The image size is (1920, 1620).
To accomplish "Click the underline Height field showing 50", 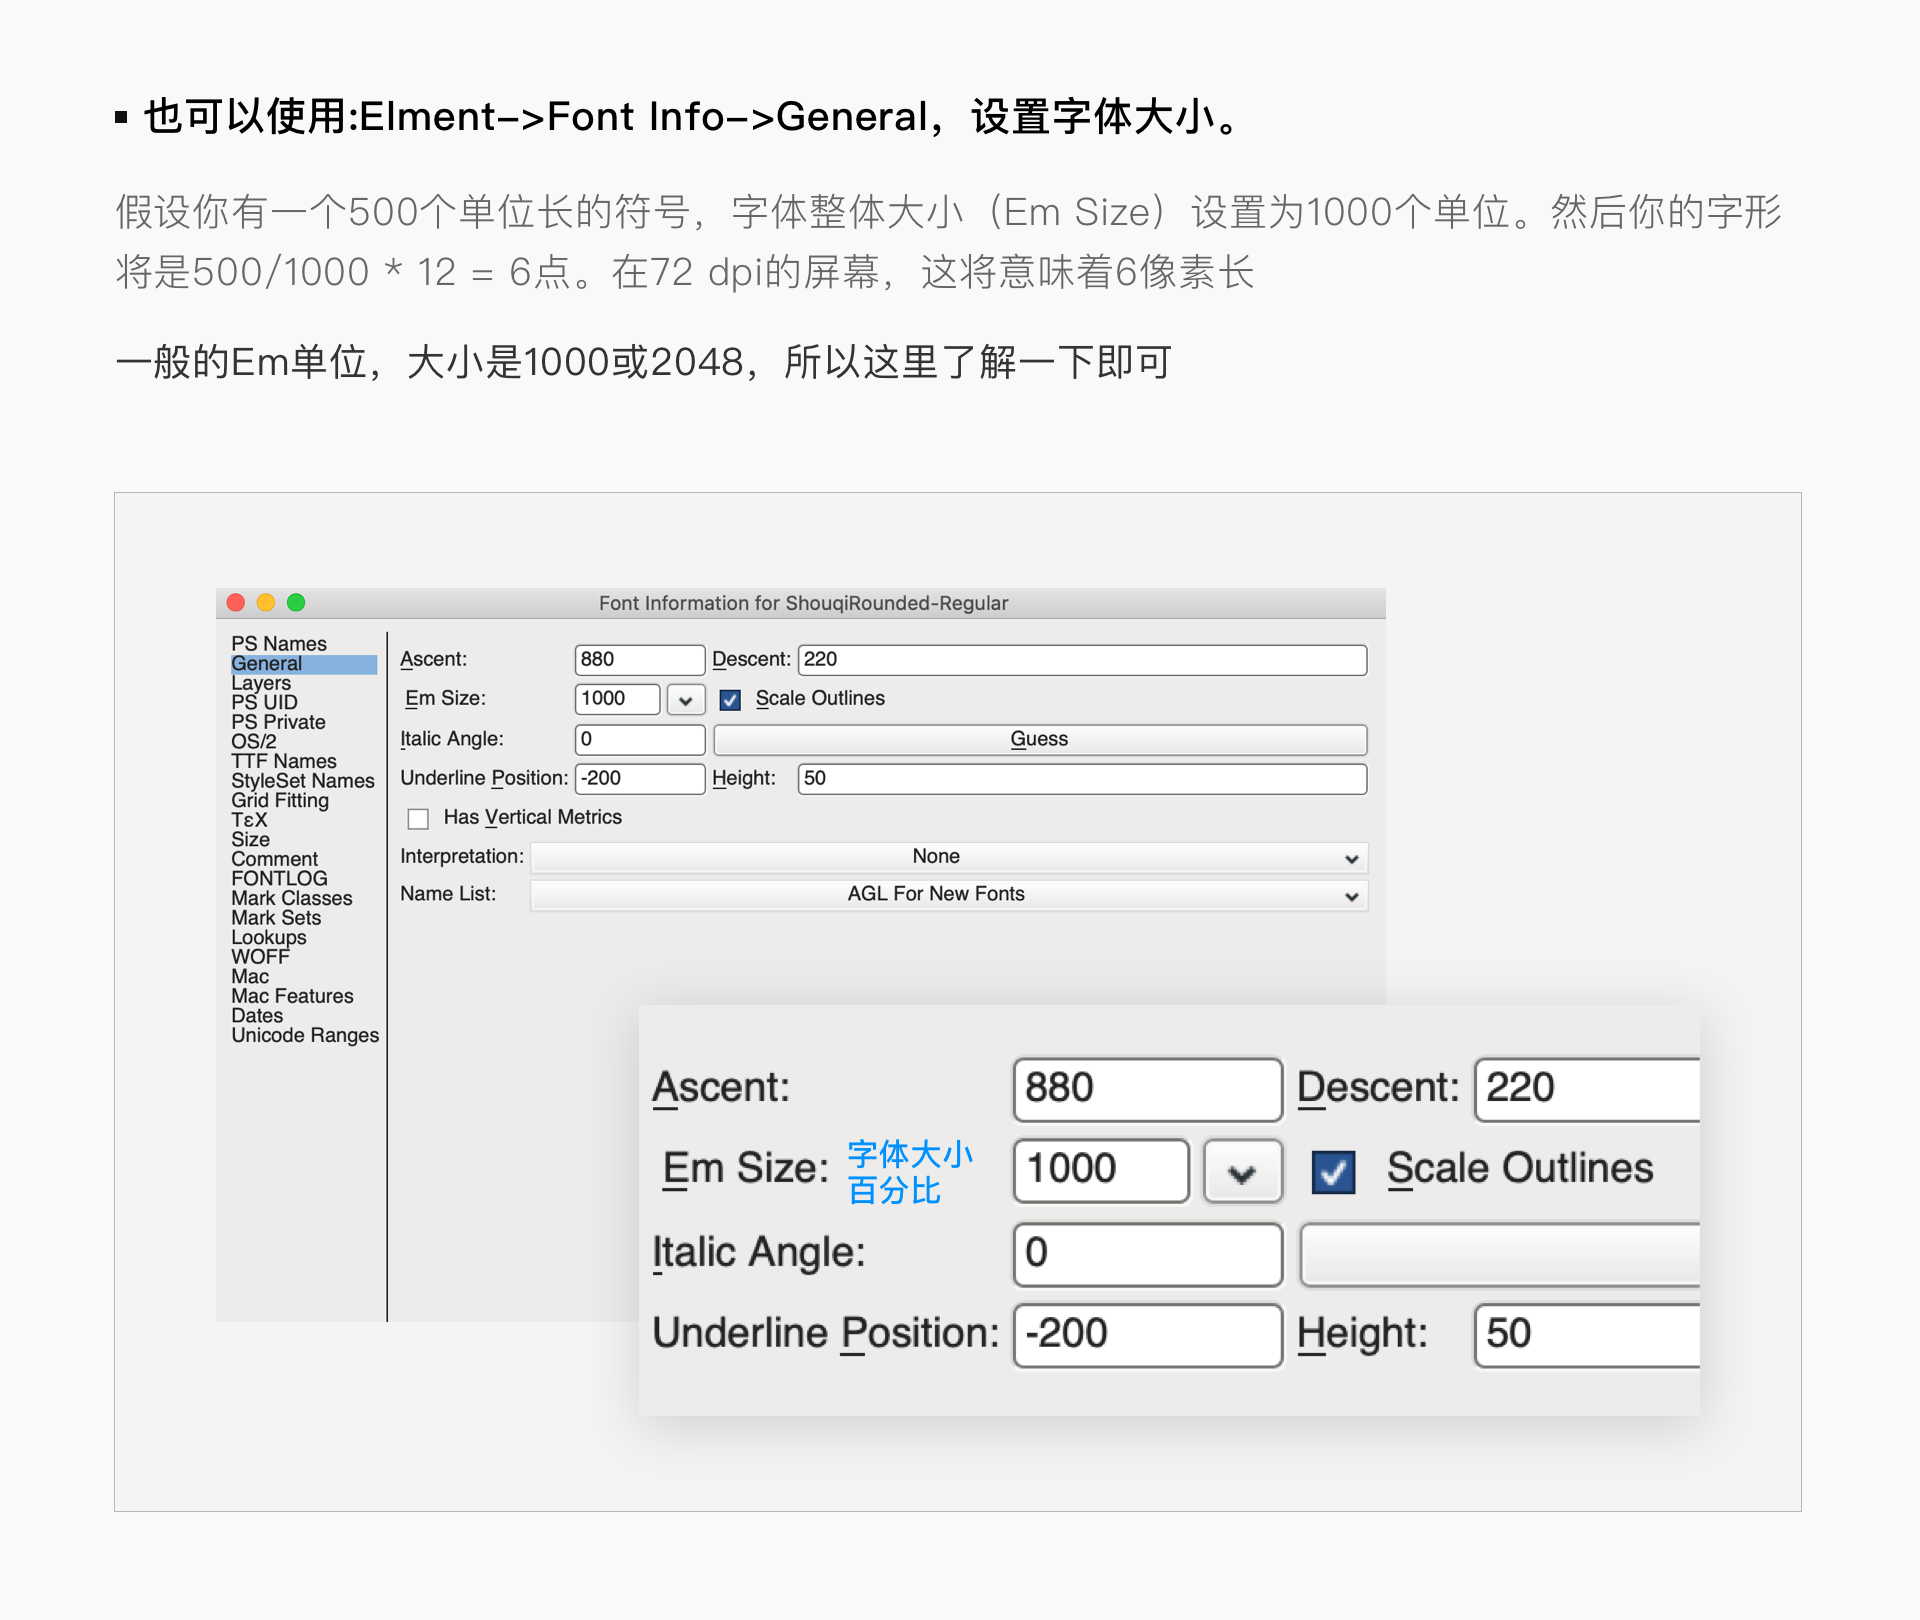I will tap(1082, 779).
